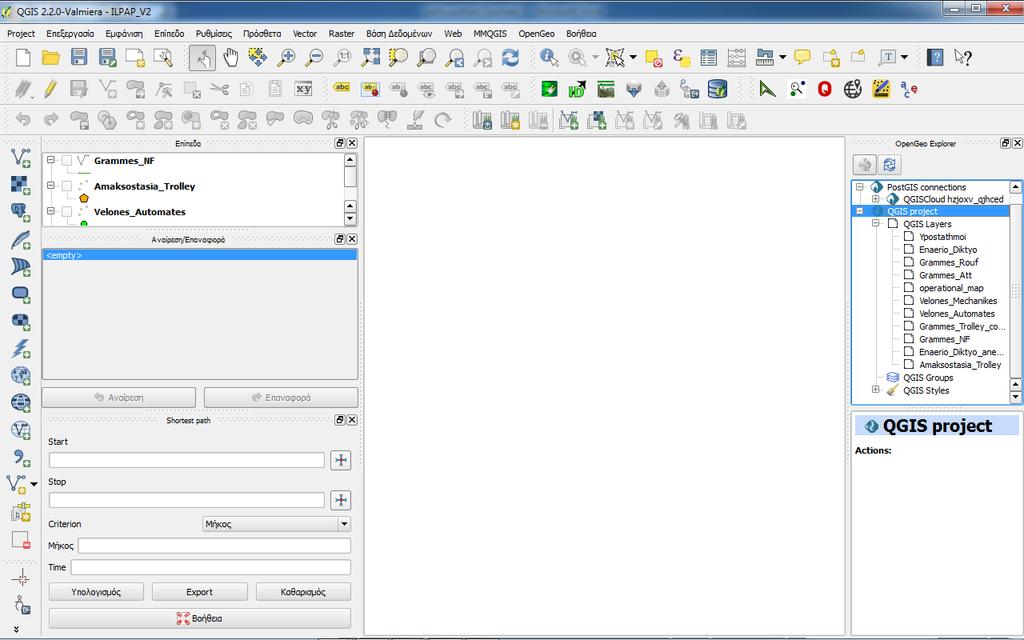Image resolution: width=1024 pixels, height=640 pixels.
Task: Select Velones_Mechanikes in the OpenGeo Explorer
Action: 958,300
